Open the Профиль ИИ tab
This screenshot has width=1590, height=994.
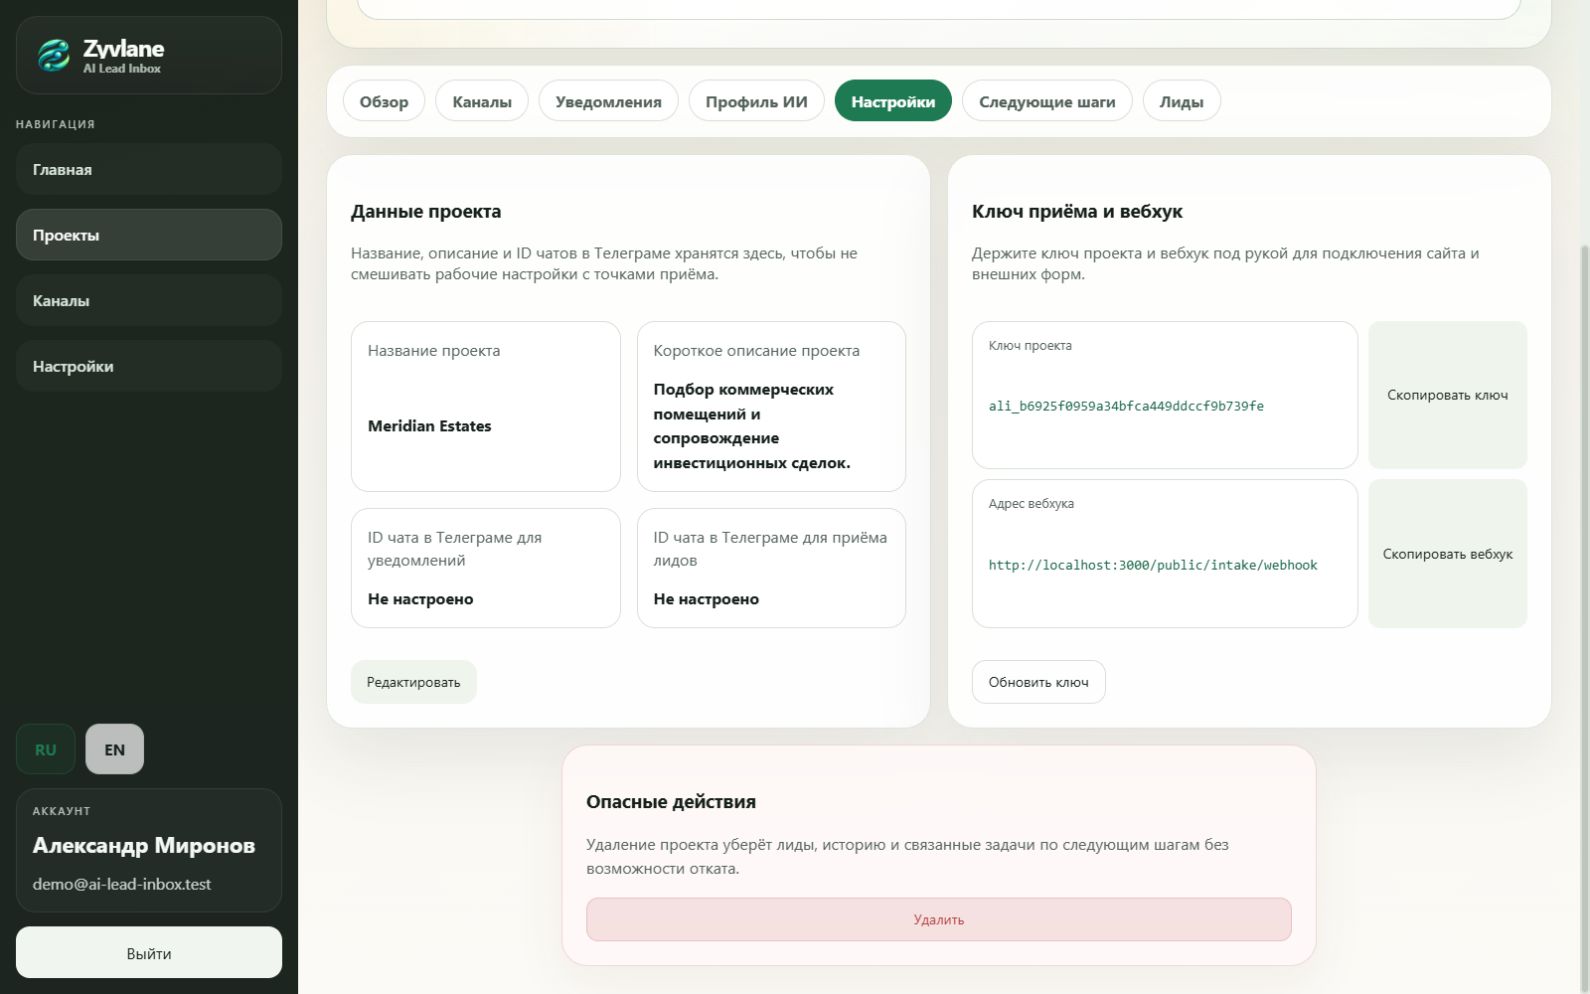click(756, 101)
